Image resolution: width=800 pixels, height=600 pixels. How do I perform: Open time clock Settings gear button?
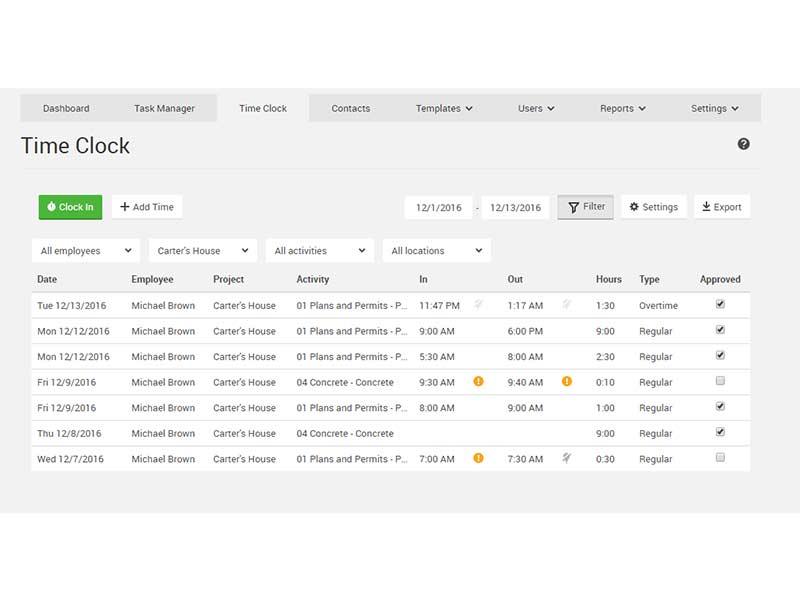tap(654, 207)
